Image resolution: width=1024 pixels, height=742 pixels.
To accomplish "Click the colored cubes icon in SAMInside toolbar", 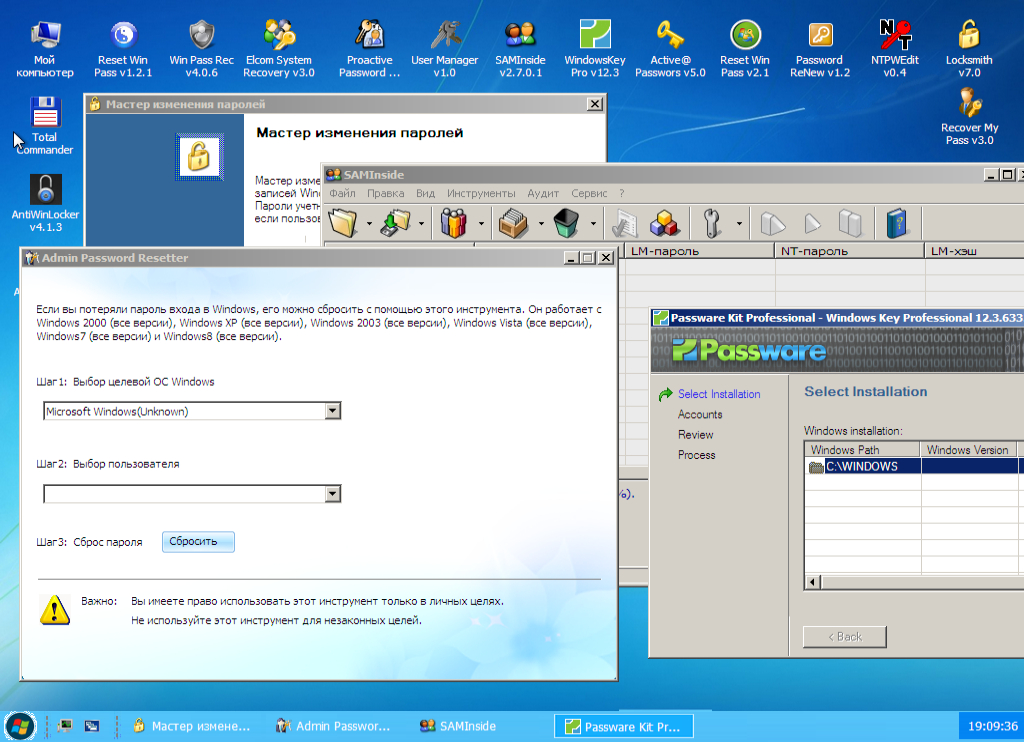I will pos(664,223).
